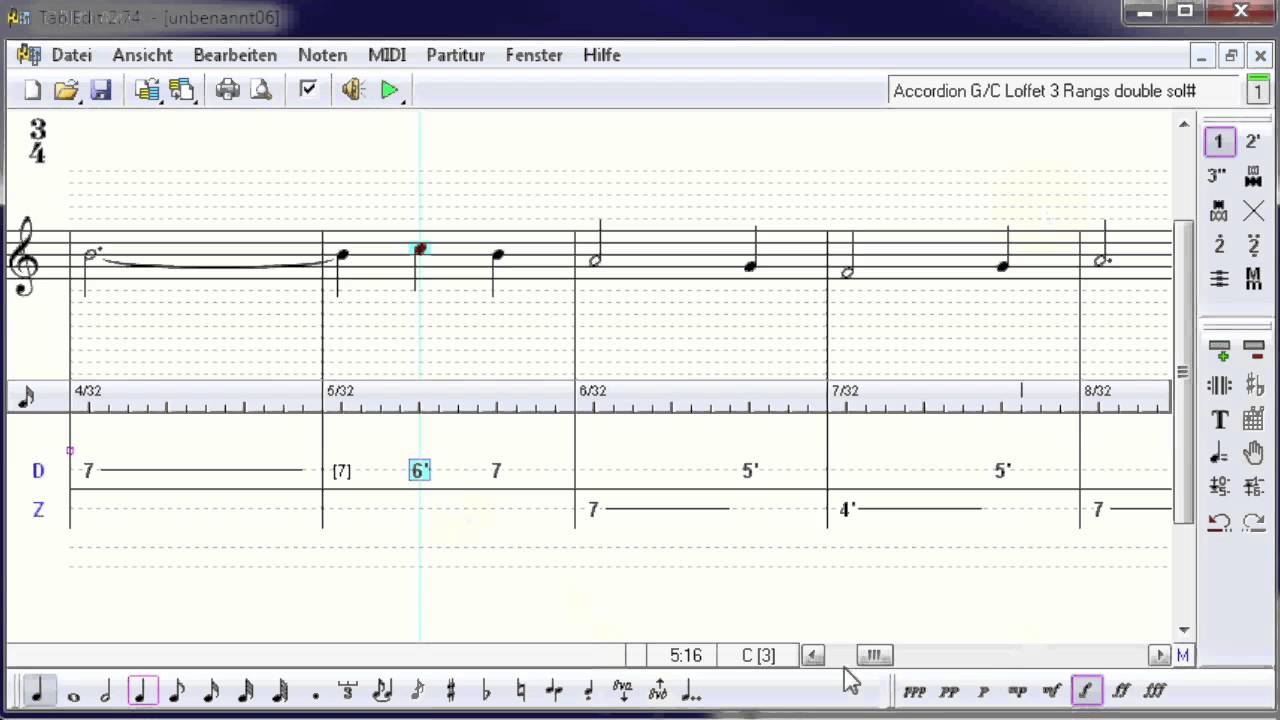This screenshot has height=720, width=1280.
Task: Open print preview with the magnifier page icon
Action: click(261, 91)
